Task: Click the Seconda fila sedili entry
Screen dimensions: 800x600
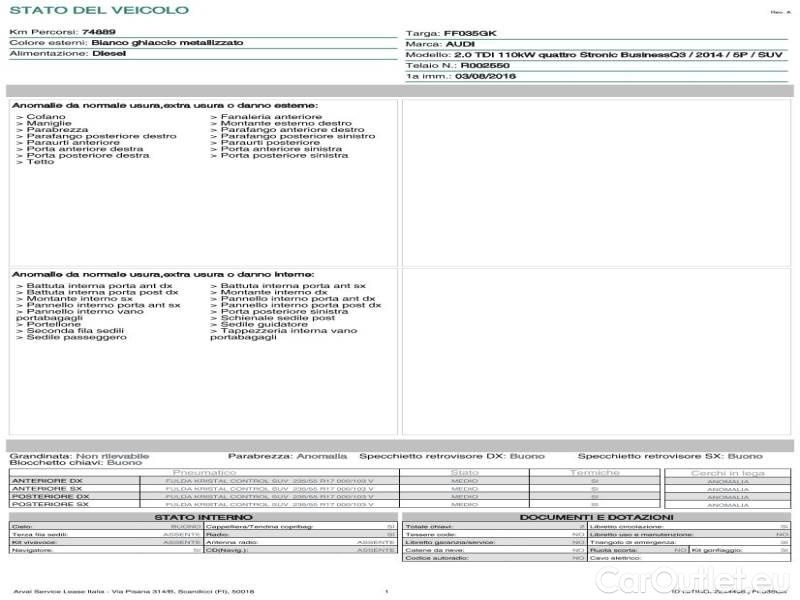Action: click(70, 331)
